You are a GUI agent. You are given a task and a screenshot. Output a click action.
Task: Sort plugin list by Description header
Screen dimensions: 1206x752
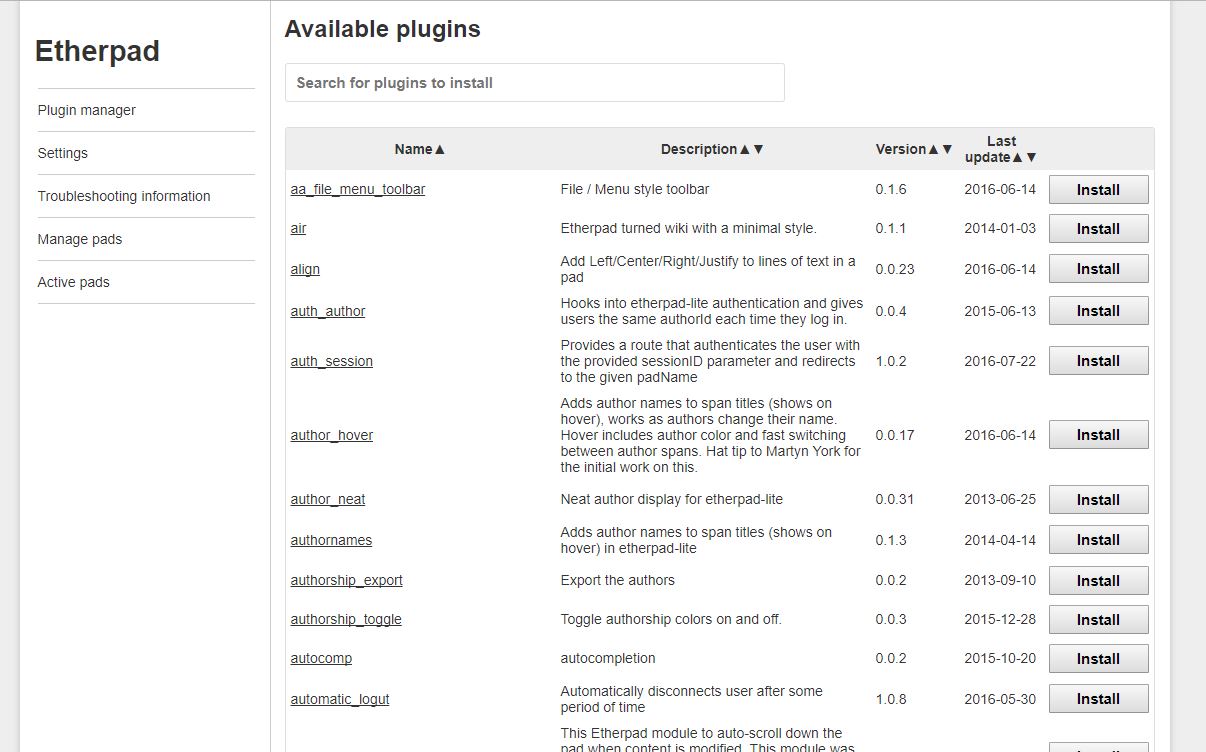[711, 149]
